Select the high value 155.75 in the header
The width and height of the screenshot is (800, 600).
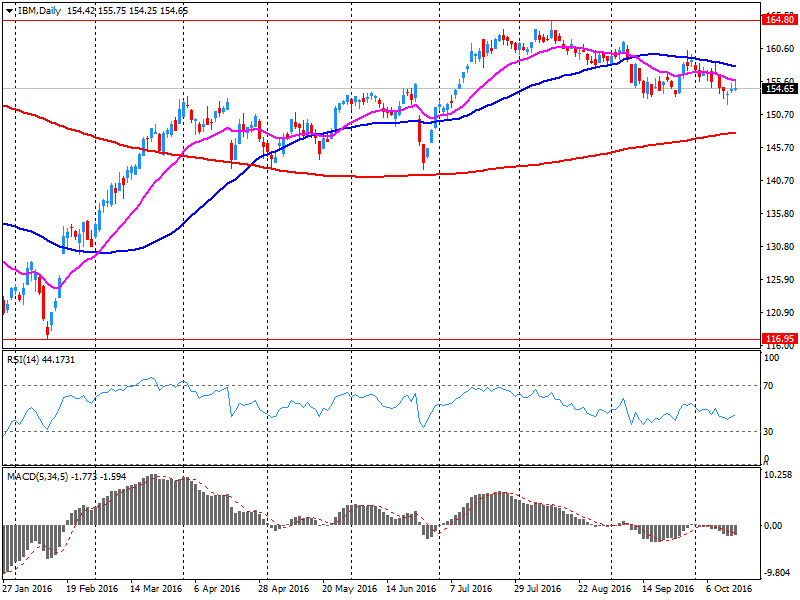pos(112,11)
